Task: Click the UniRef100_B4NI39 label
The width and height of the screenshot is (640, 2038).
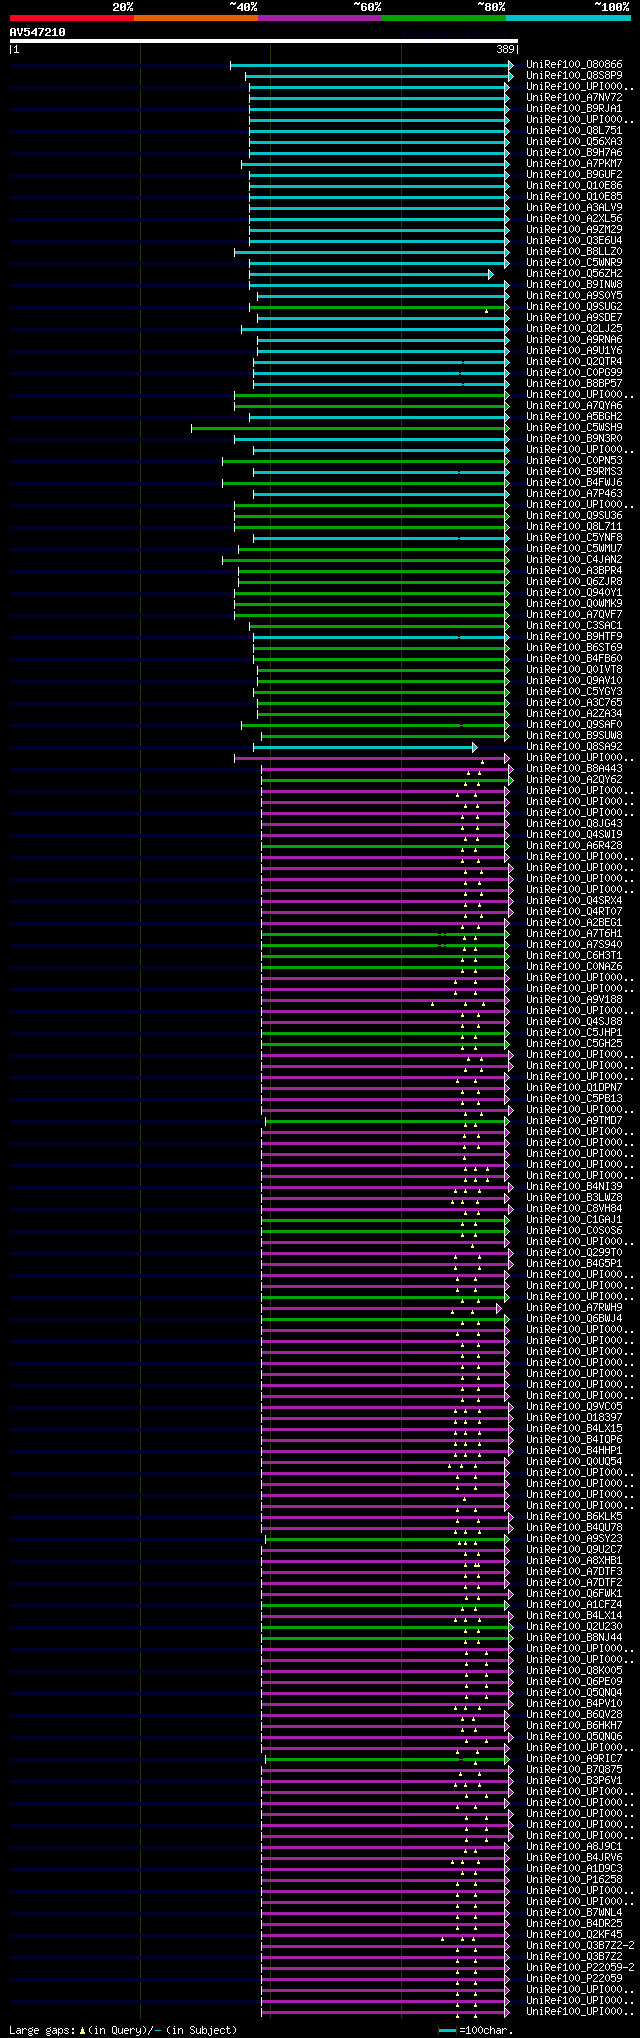Action: click(574, 1187)
